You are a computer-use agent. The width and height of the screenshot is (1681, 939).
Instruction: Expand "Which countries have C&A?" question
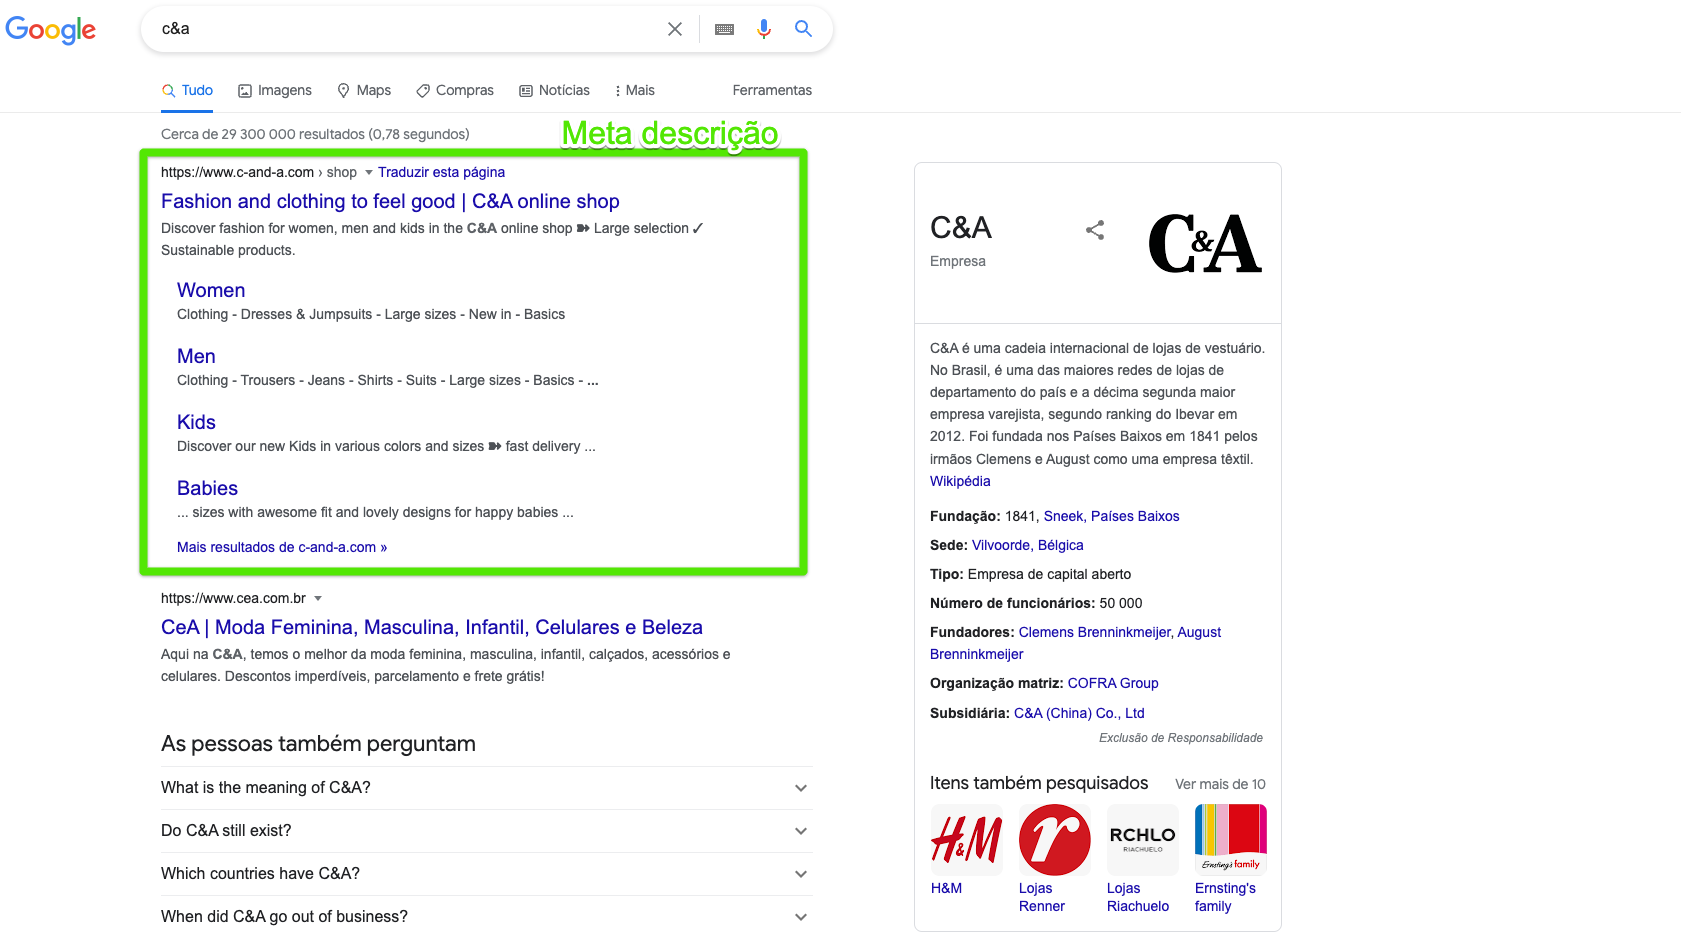click(x=800, y=874)
